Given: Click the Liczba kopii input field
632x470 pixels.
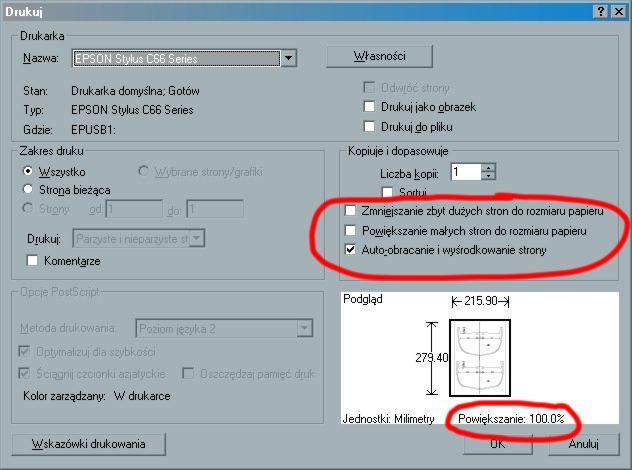Looking at the screenshot, I should tap(465, 172).
